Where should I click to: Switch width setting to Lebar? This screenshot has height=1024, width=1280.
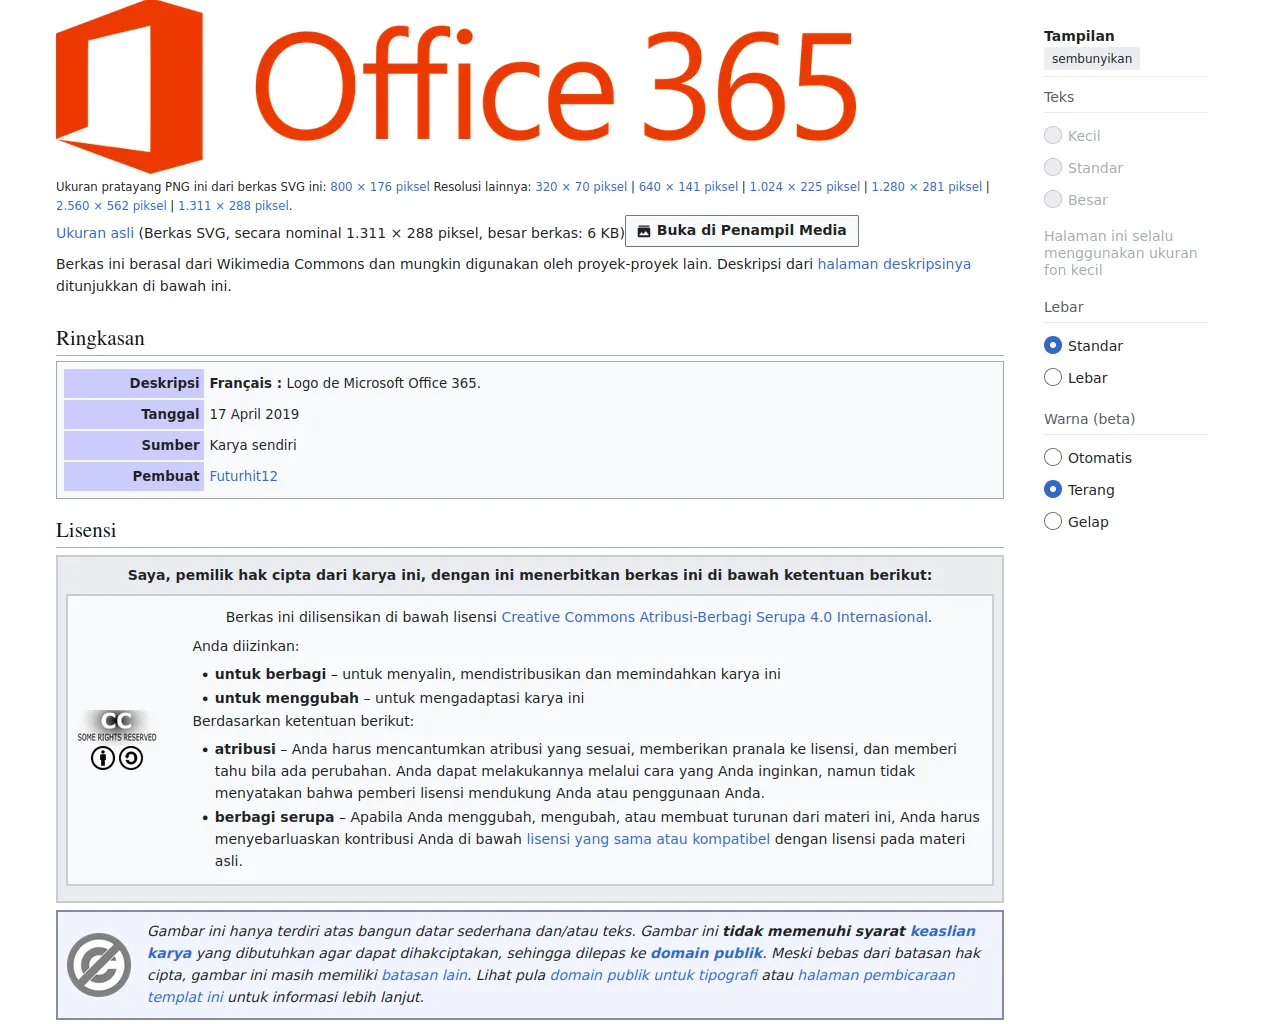coord(1053,378)
